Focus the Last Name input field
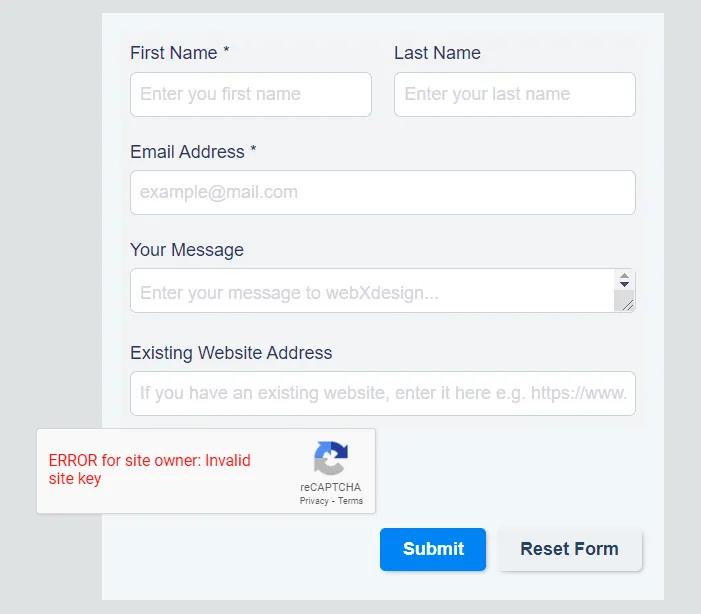This screenshot has width=701, height=614. pos(515,94)
